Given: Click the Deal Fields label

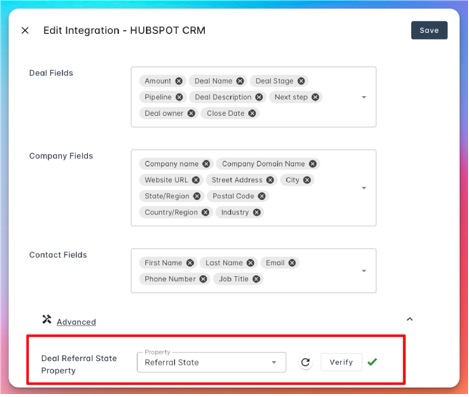Looking at the screenshot, I should 51,73.
